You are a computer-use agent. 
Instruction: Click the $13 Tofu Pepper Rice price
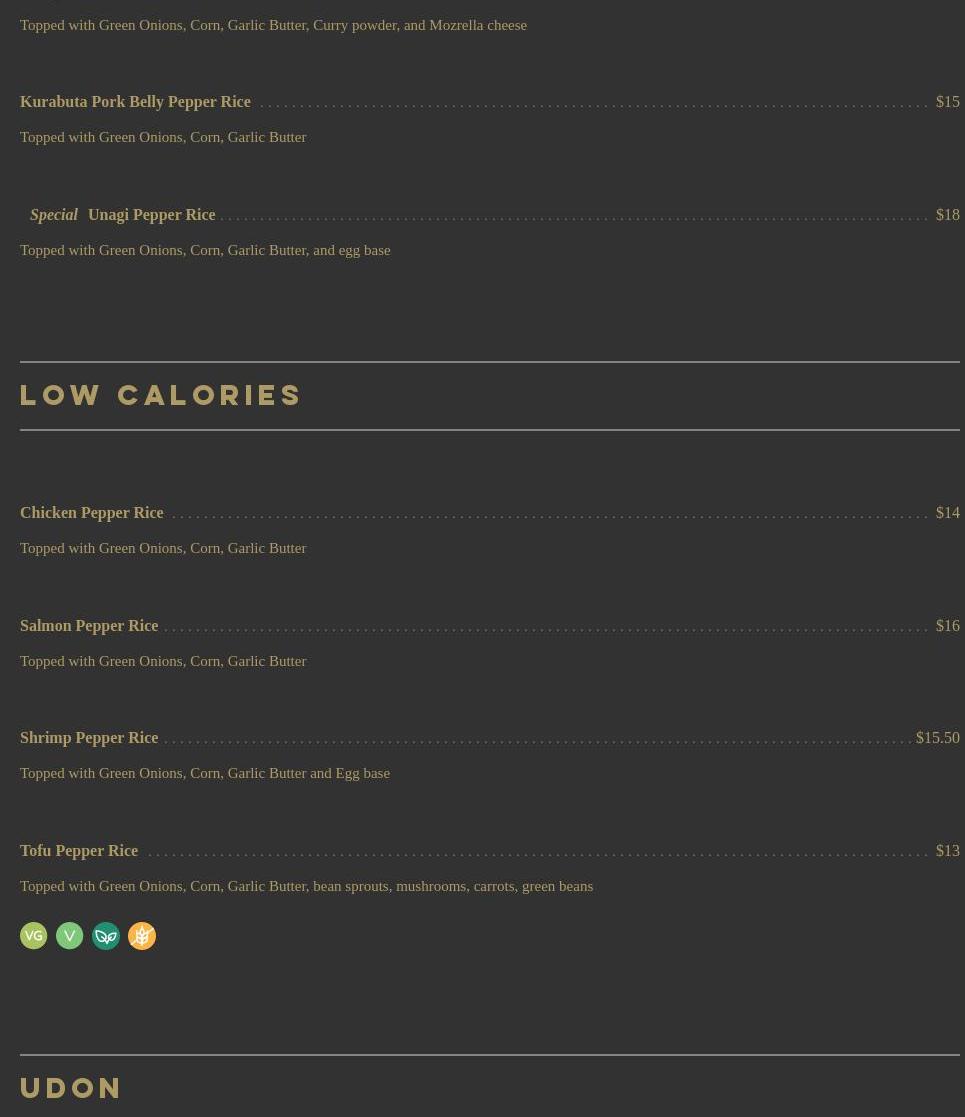(947, 851)
